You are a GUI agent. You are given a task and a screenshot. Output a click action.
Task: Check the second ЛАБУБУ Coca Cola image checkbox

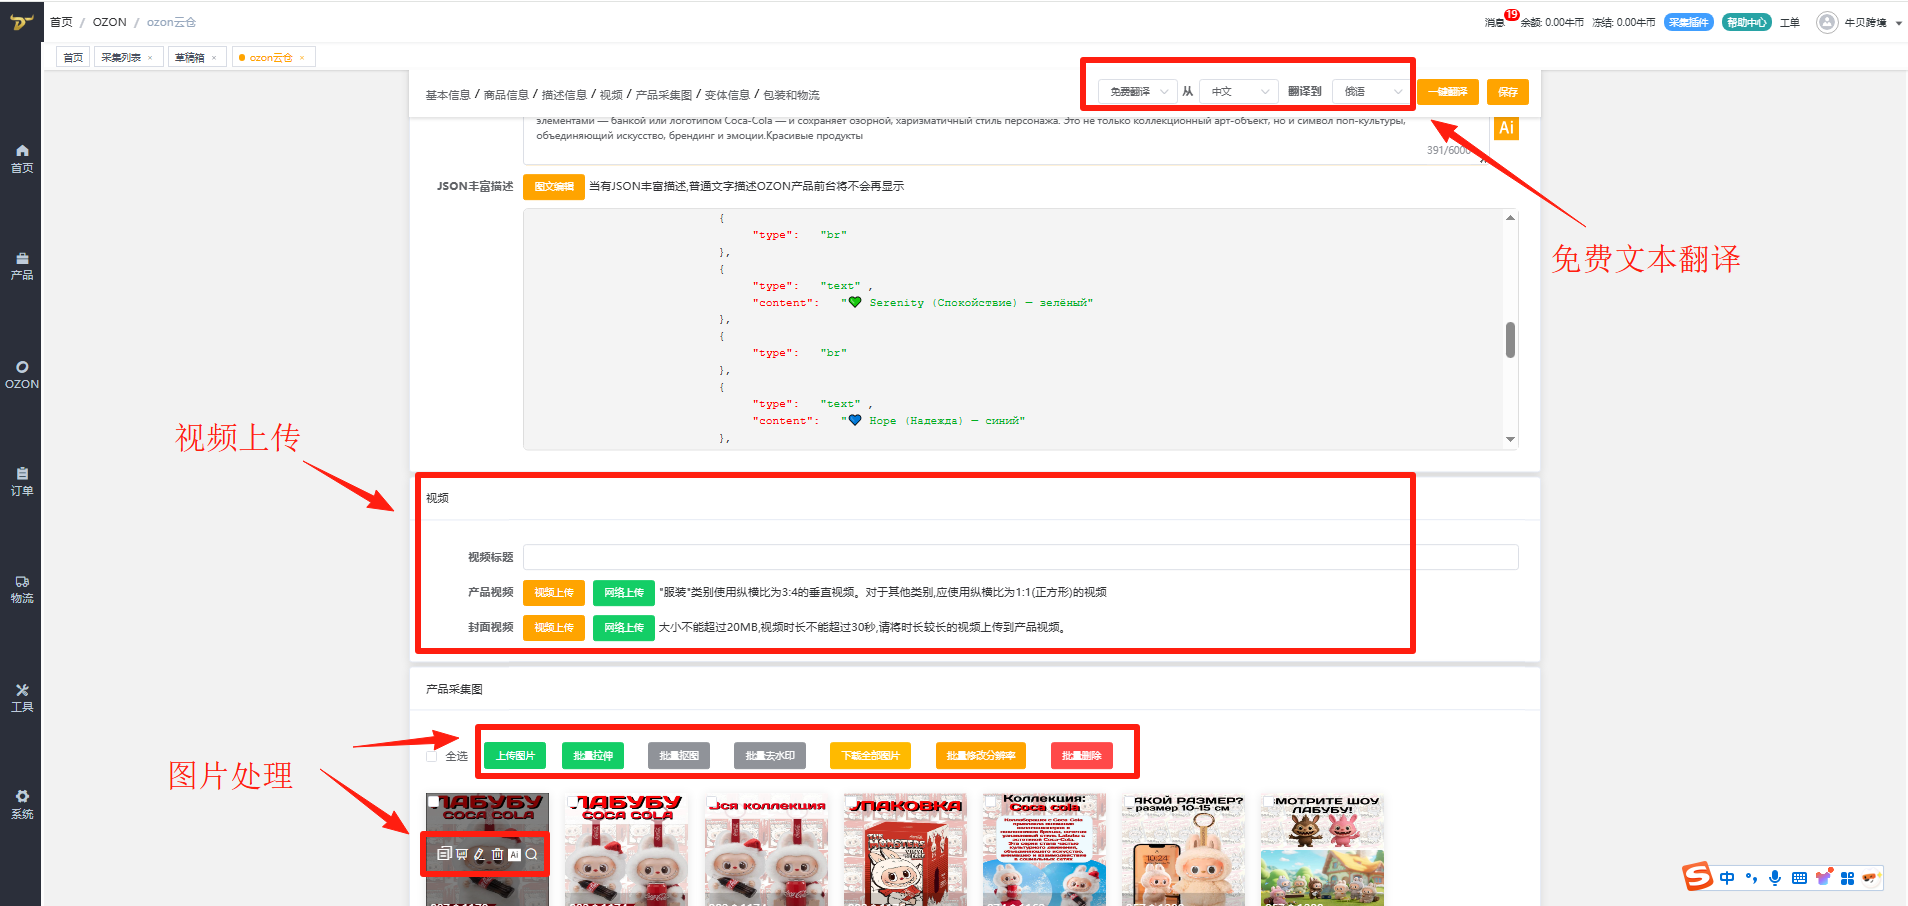click(x=573, y=802)
